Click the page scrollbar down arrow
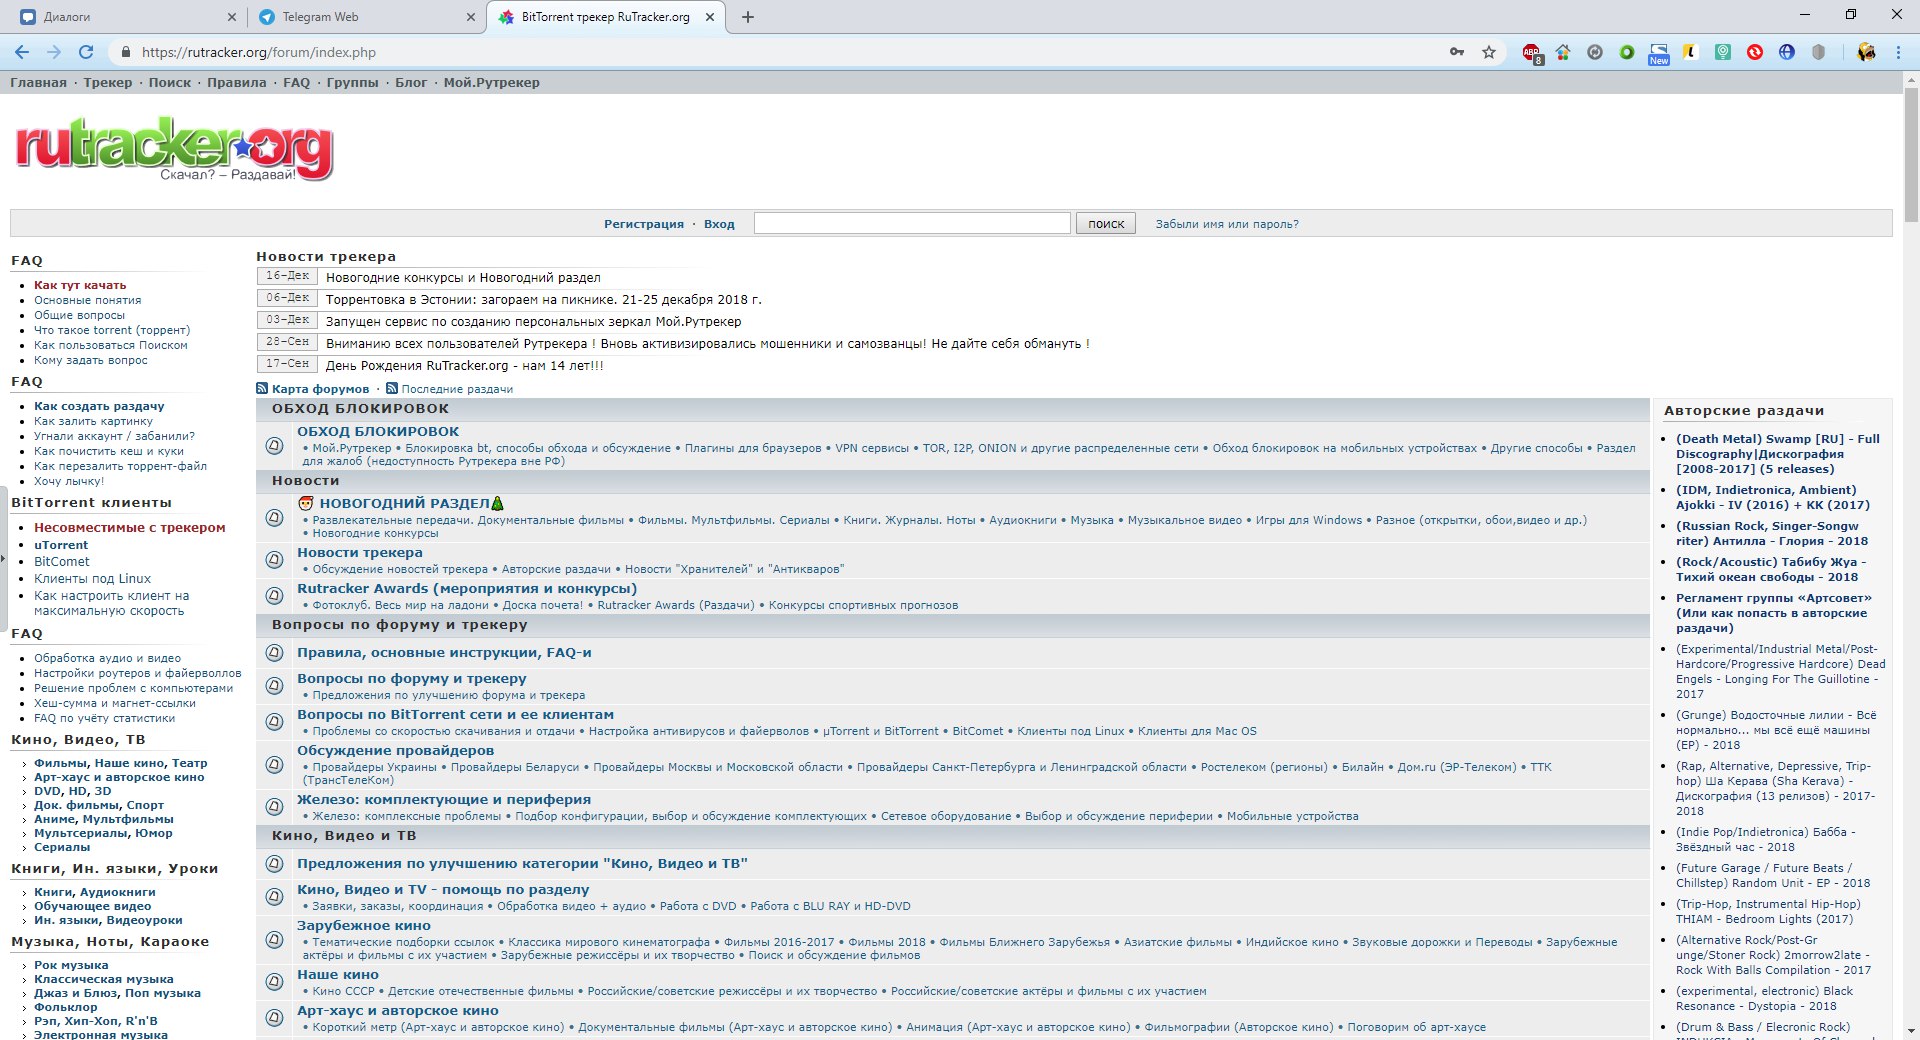Image resolution: width=1920 pixels, height=1040 pixels. click(x=1911, y=1031)
